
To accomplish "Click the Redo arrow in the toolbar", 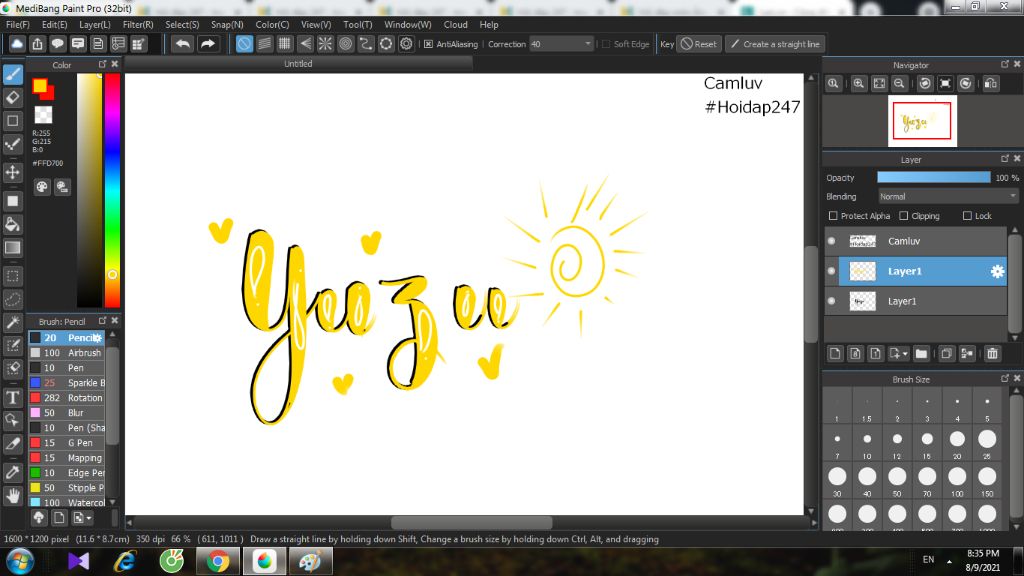I will 208,44.
